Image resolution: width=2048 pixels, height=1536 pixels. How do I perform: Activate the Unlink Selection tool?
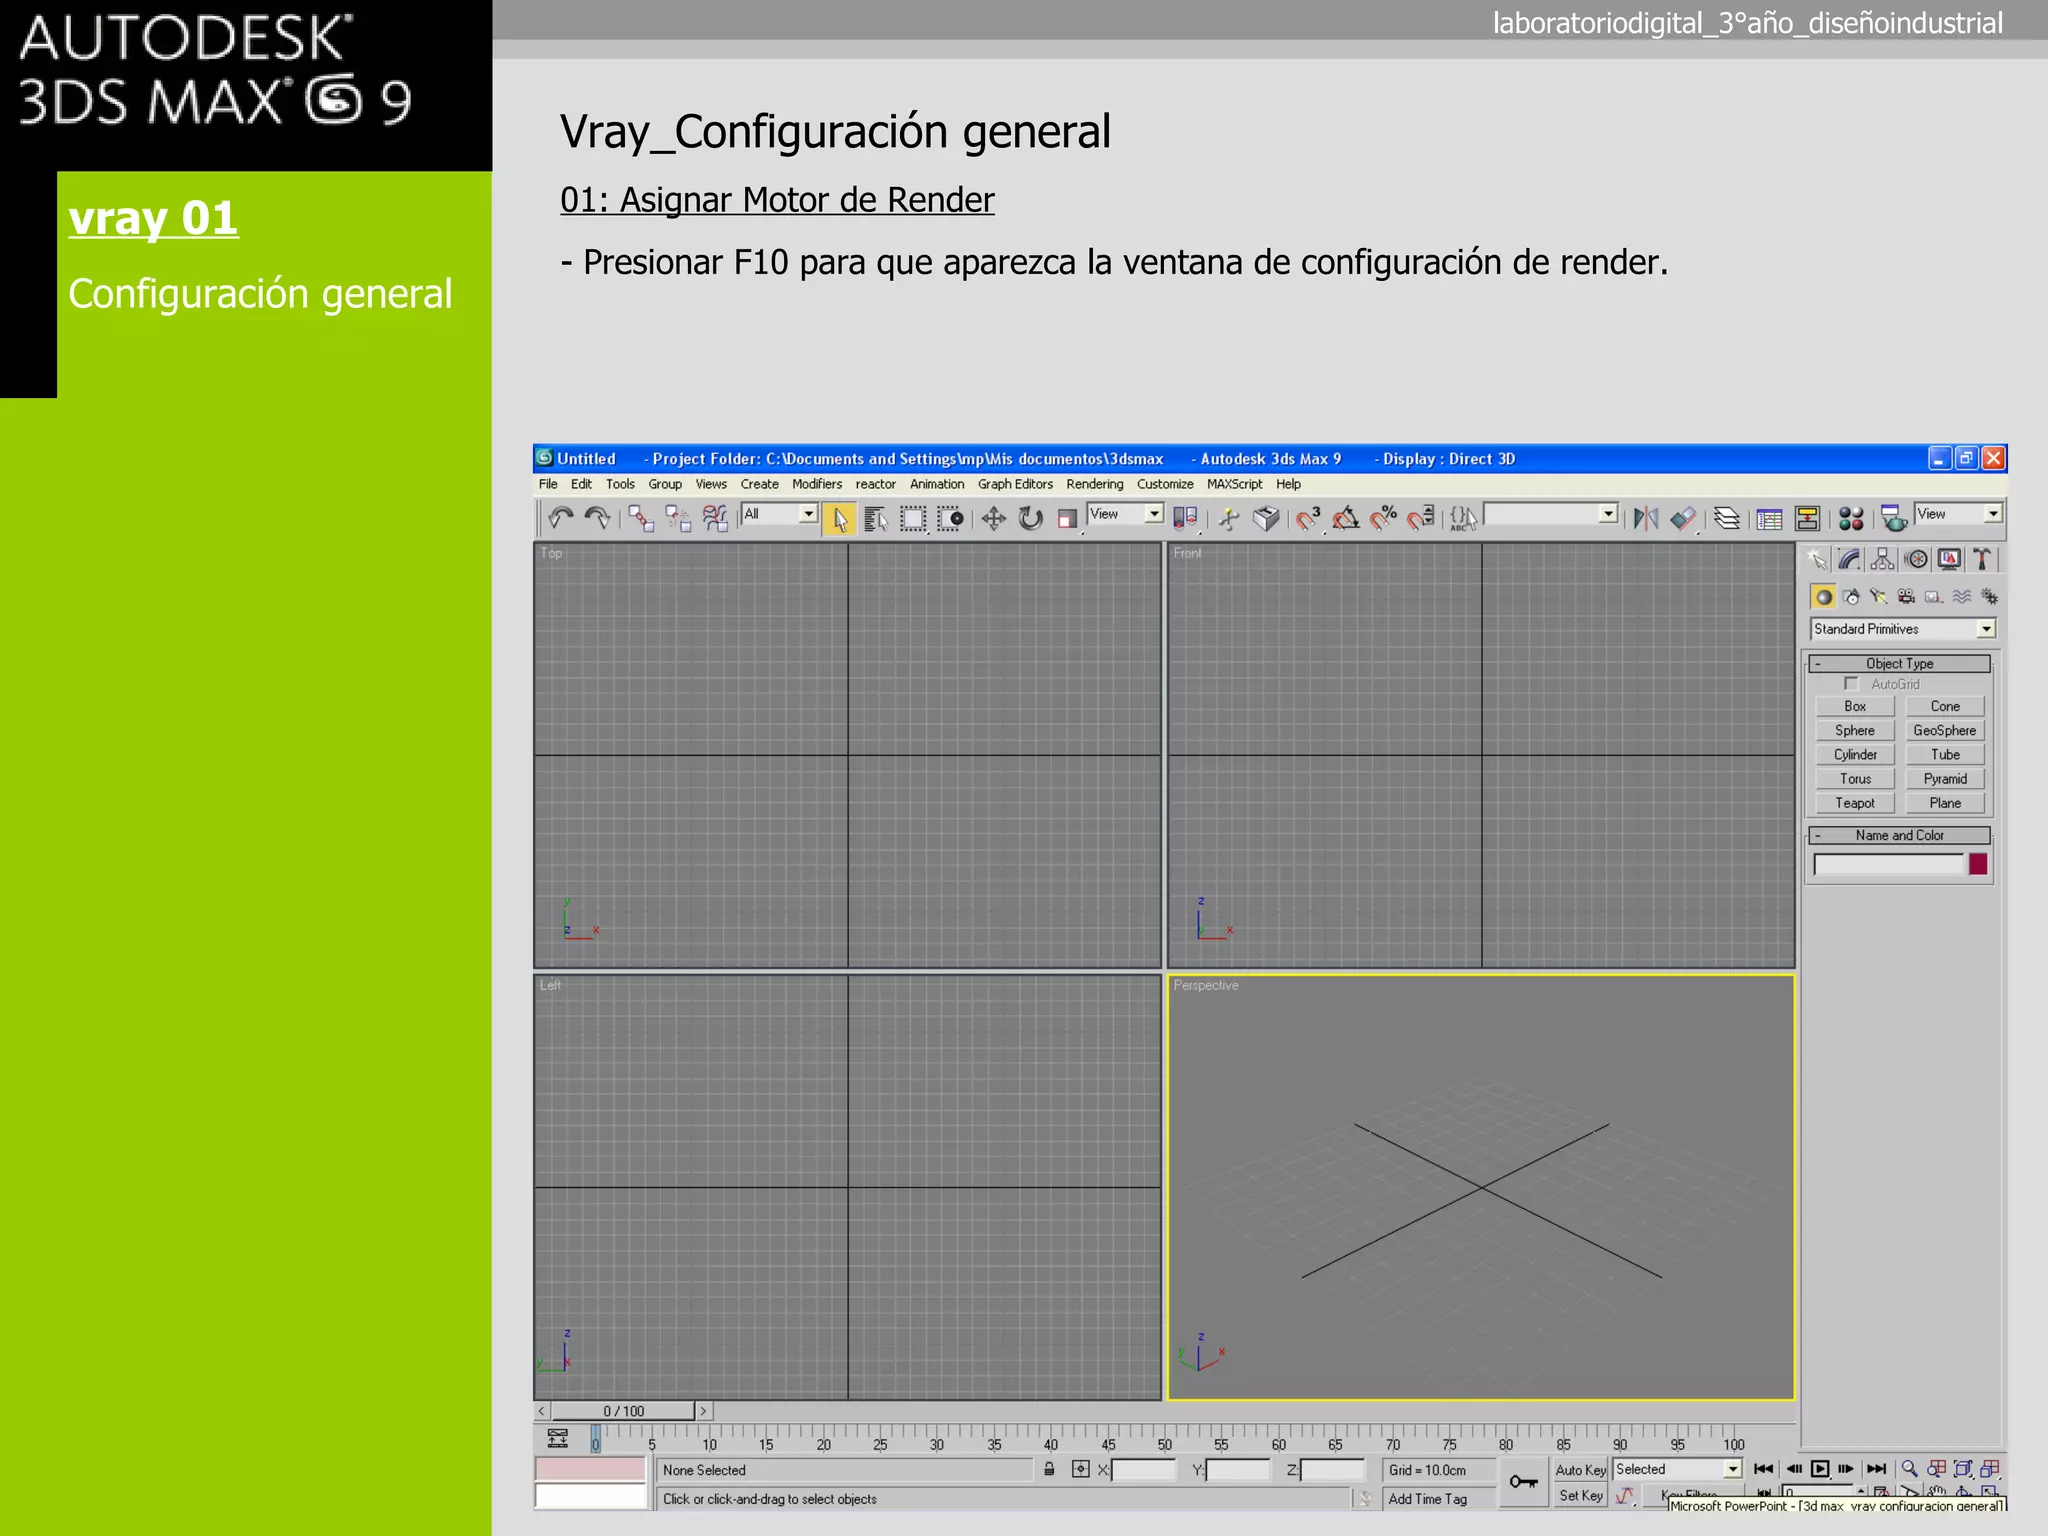coord(678,518)
